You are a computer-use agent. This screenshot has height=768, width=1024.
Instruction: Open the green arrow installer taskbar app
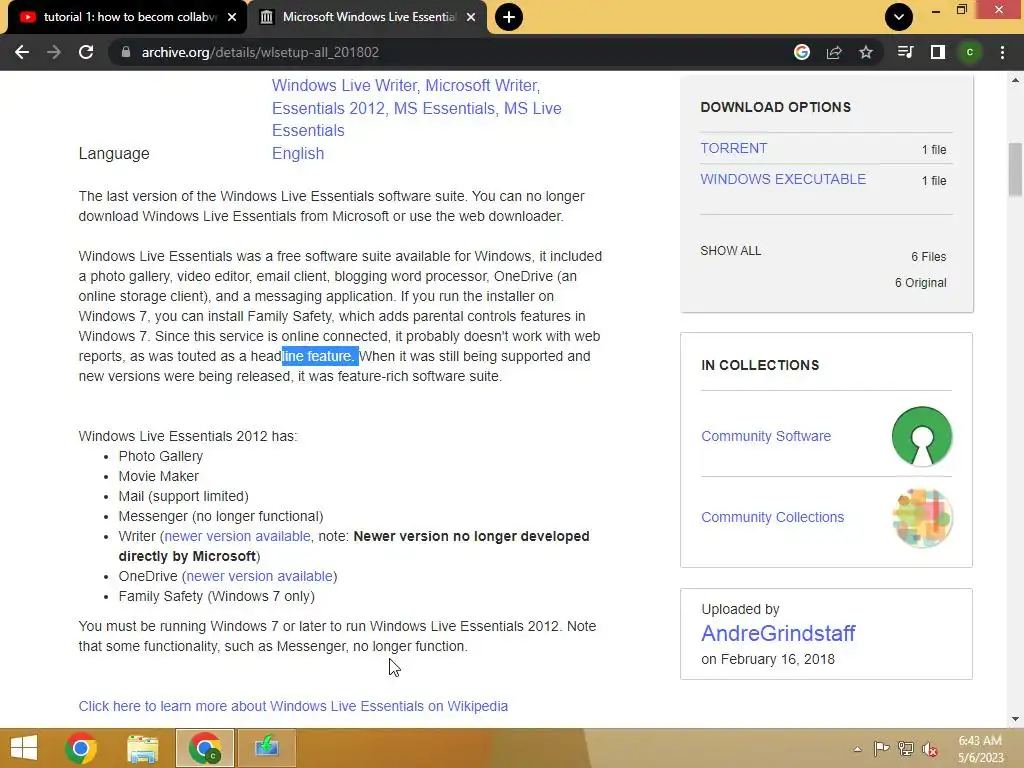(266, 747)
